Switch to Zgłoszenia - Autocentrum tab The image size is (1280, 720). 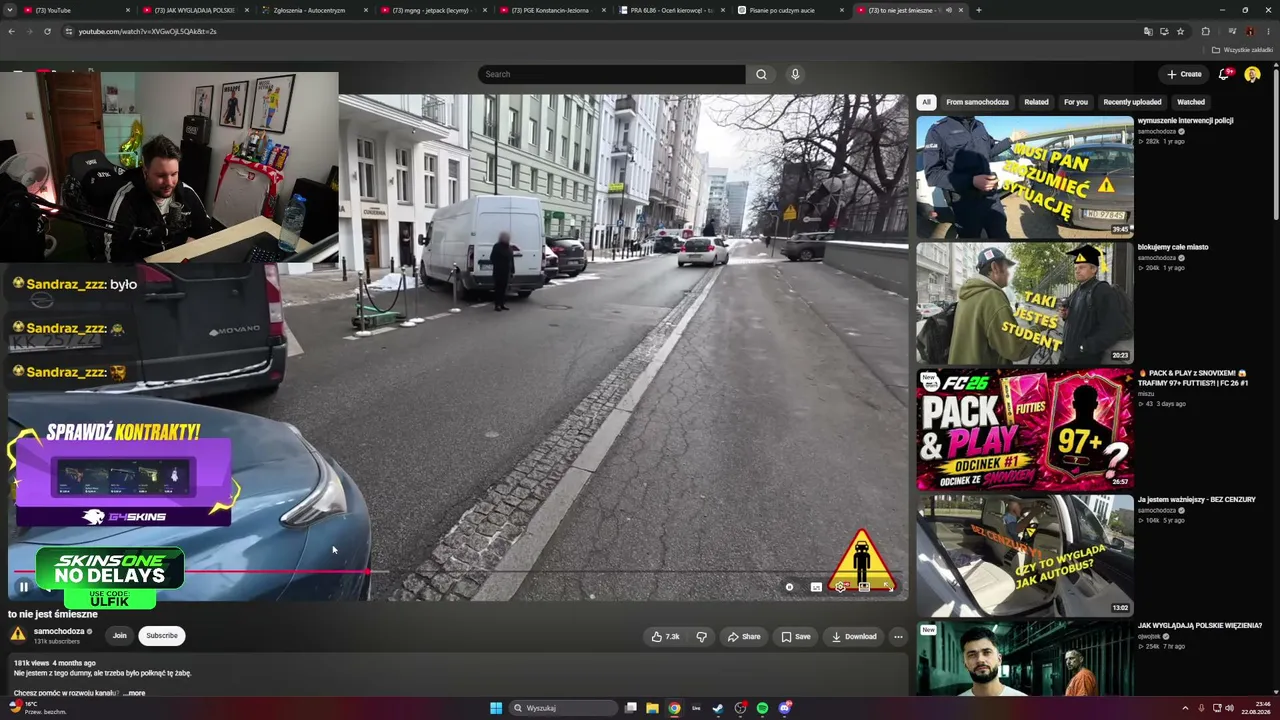tap(314, 10)
